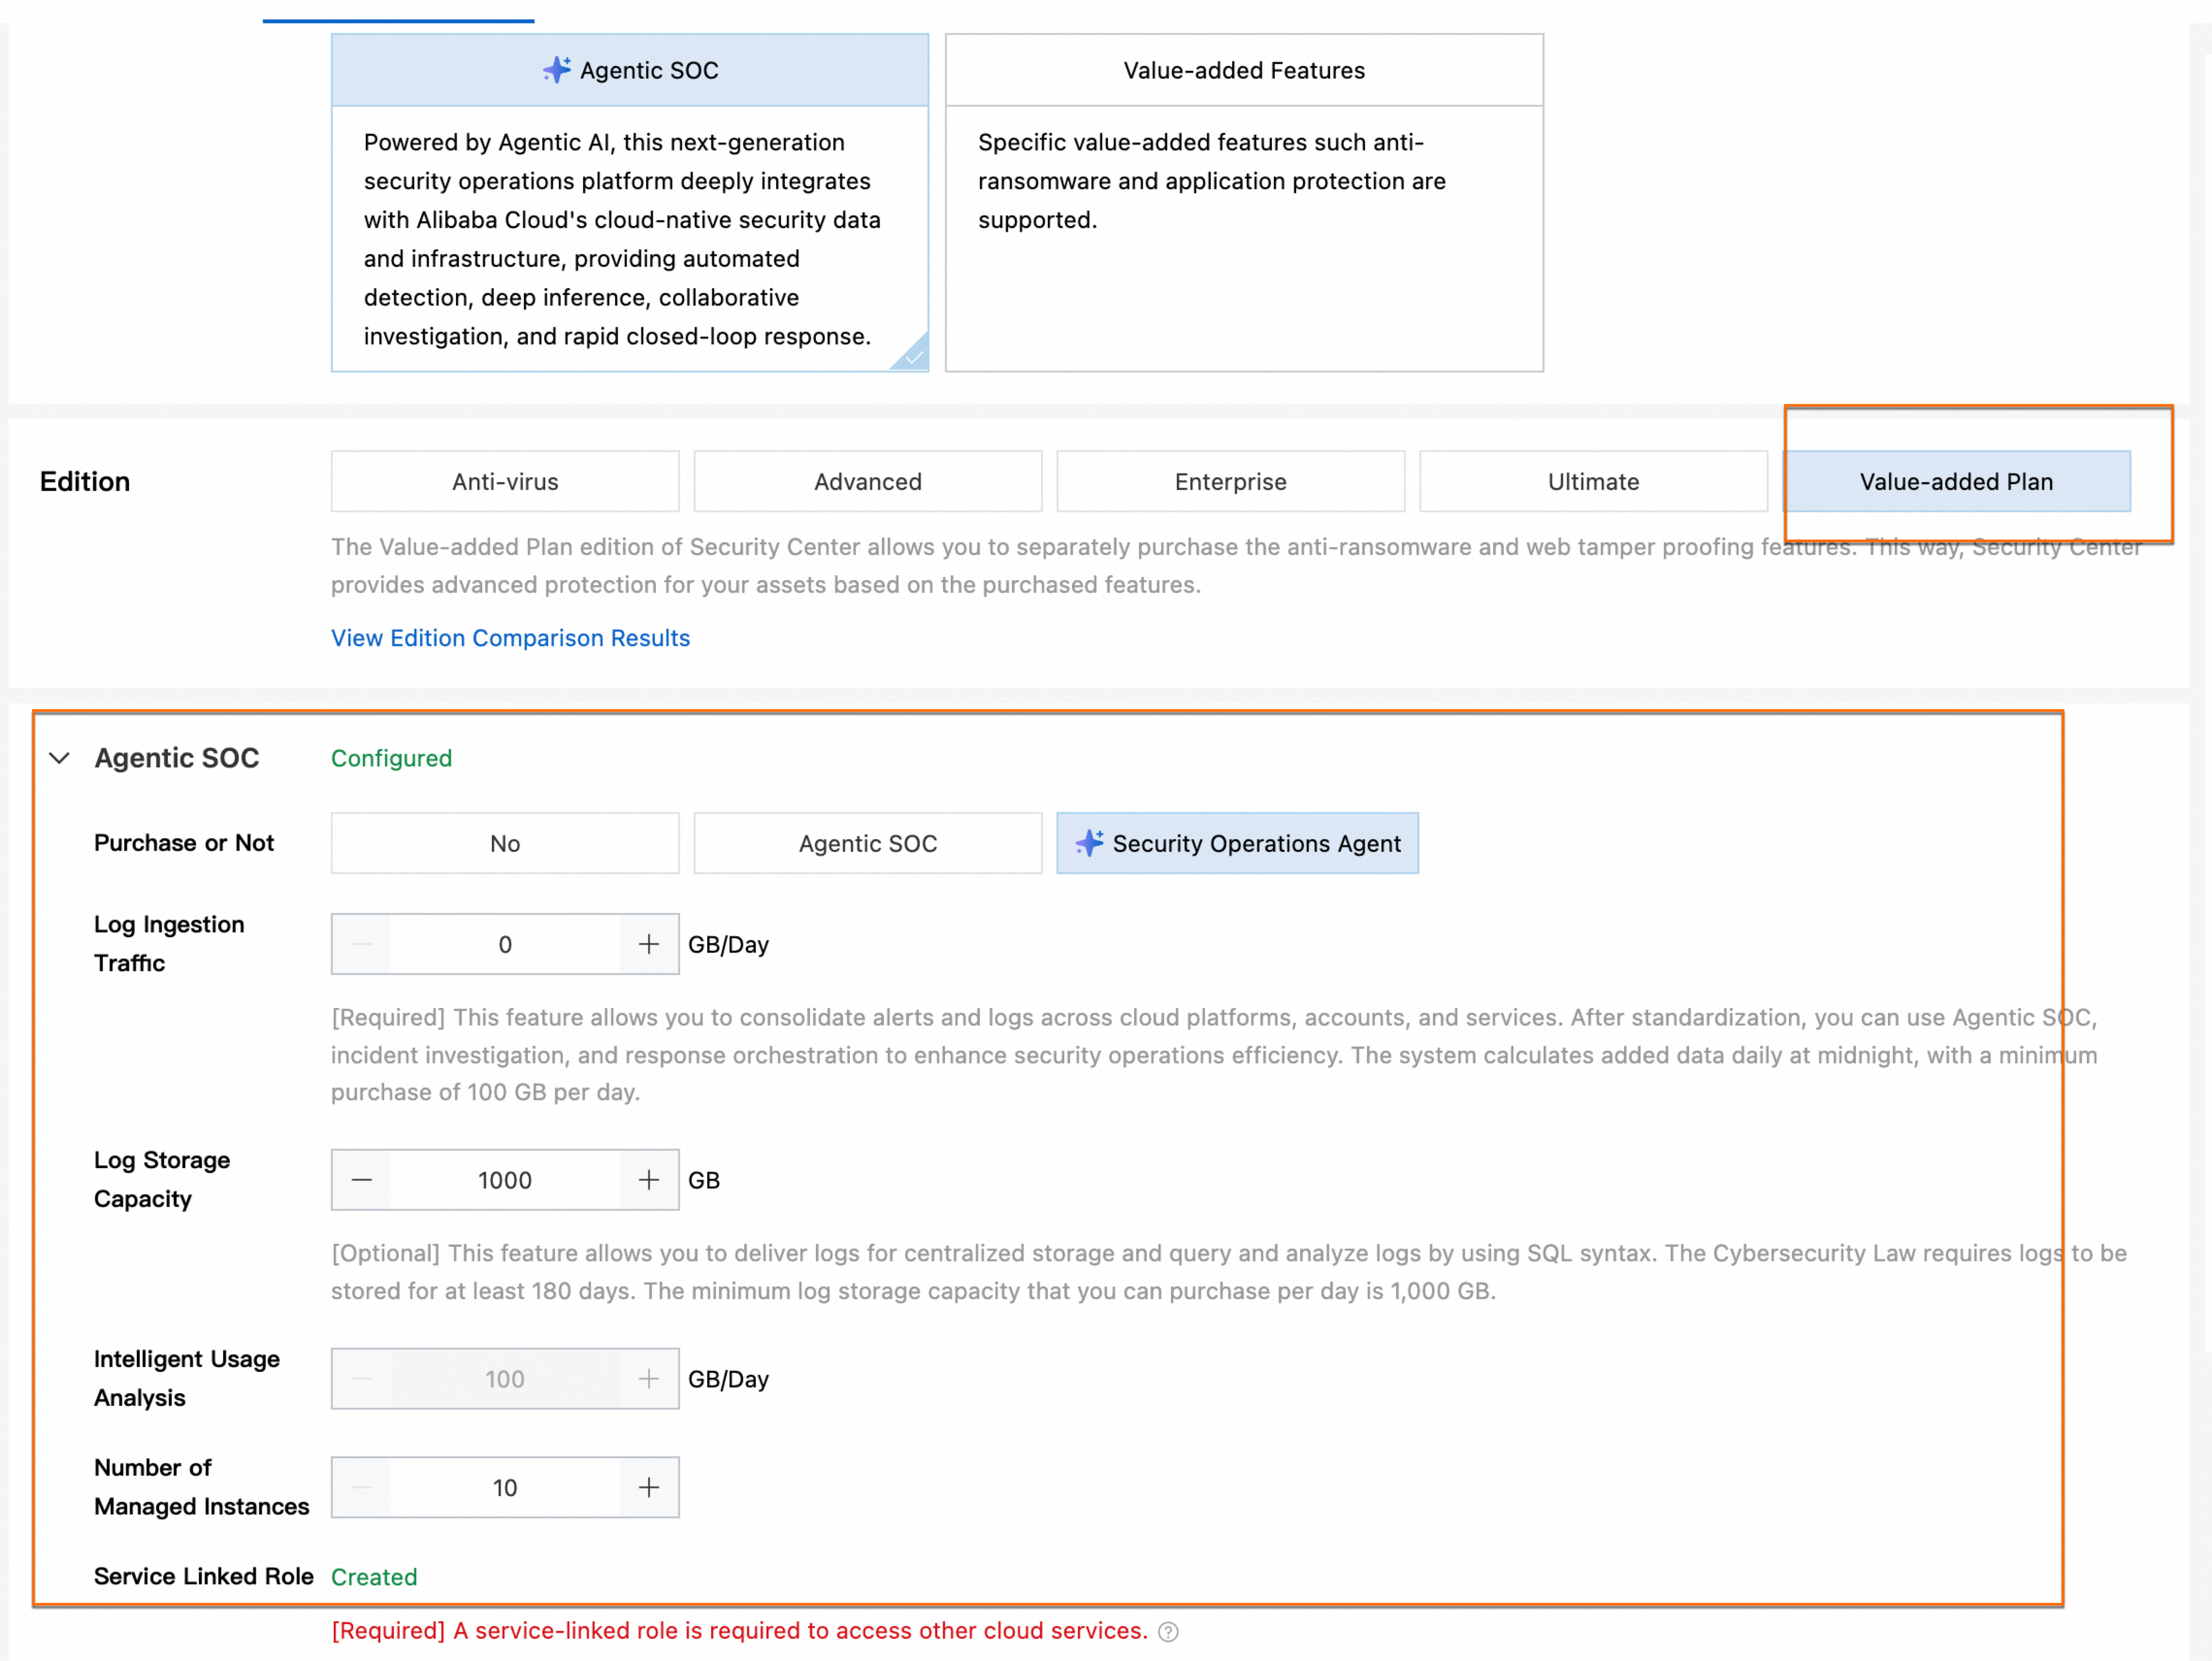Choose the Enterprise edition button
This screenshot has height=1661, width=2212.
coord(1230,482)
